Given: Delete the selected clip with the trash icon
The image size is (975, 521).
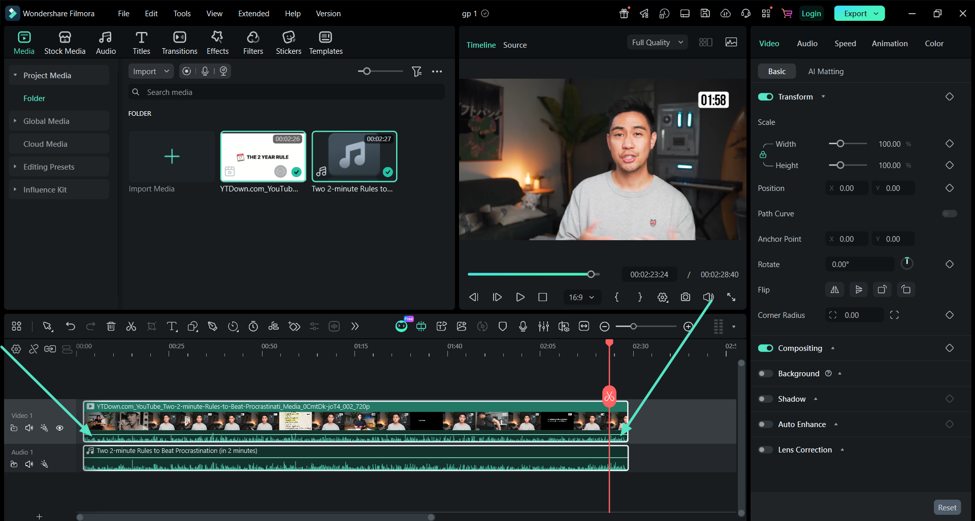Looking at the screenshot, I should click(111, 326).
